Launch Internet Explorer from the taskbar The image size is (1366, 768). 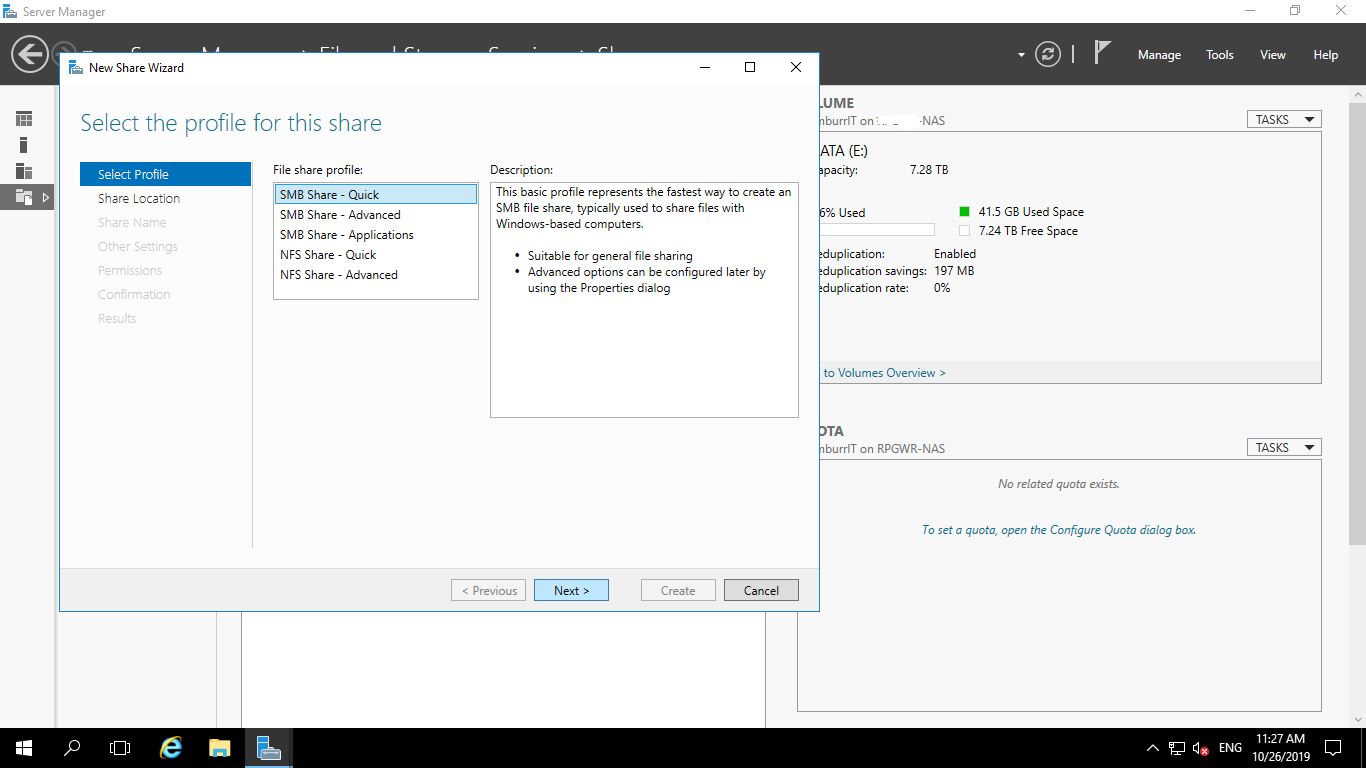pos(170,747)
